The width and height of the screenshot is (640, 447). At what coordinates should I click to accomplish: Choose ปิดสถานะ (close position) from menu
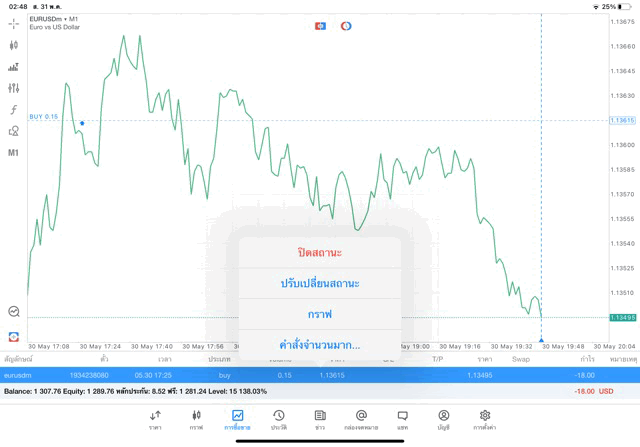320,252
